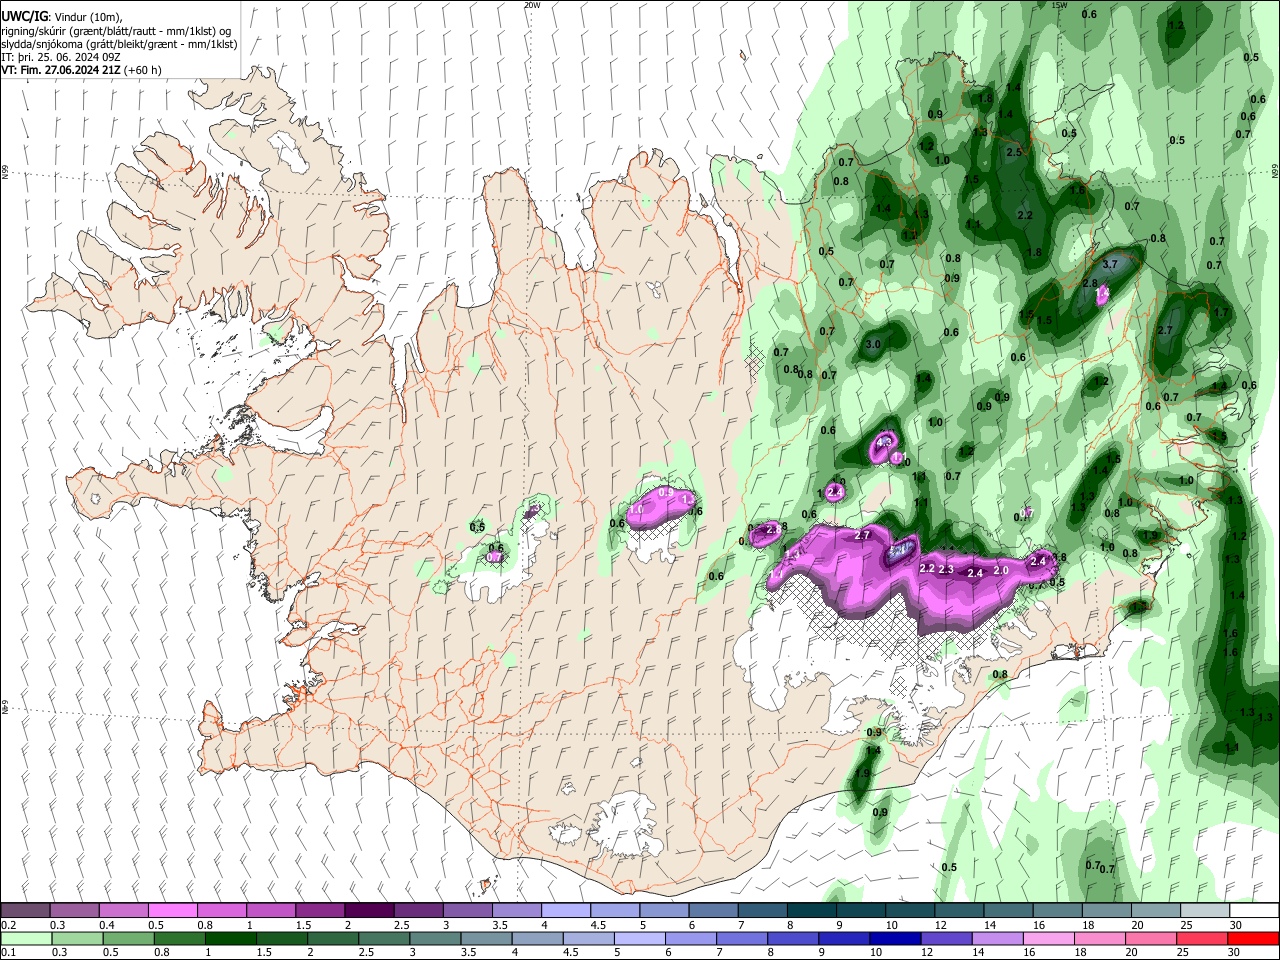Screen dimensions: 1280x960
Task: Click the white "2.0" snowfall value on the map
Action: click(x=1001, y=571)
